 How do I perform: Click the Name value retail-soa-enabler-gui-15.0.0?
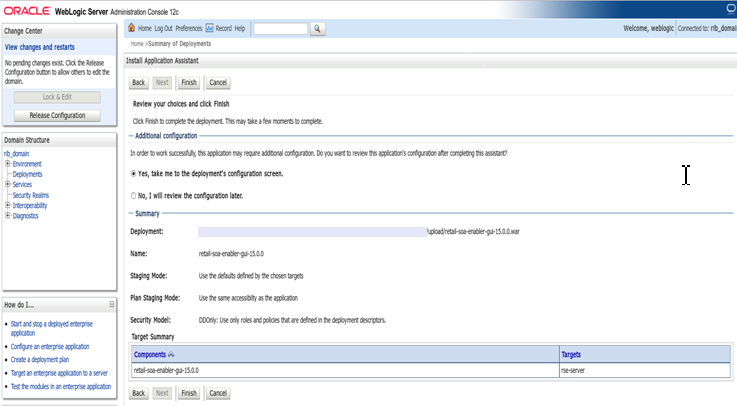231,254
